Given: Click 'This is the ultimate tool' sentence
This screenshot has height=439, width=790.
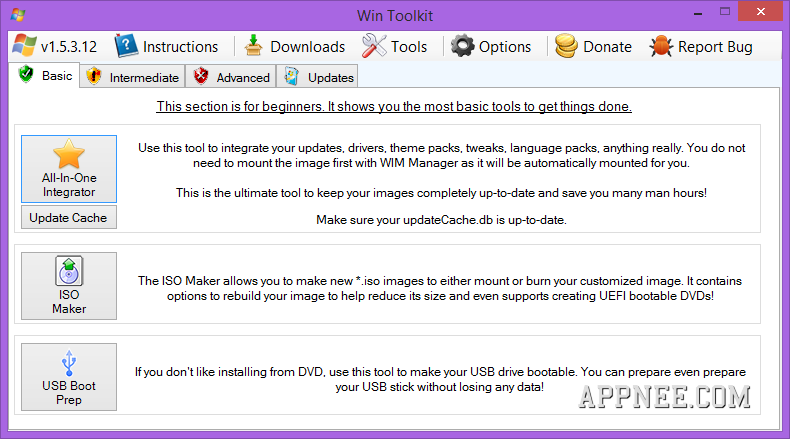Looking at the screenshot, I should [x=441, y=193].
